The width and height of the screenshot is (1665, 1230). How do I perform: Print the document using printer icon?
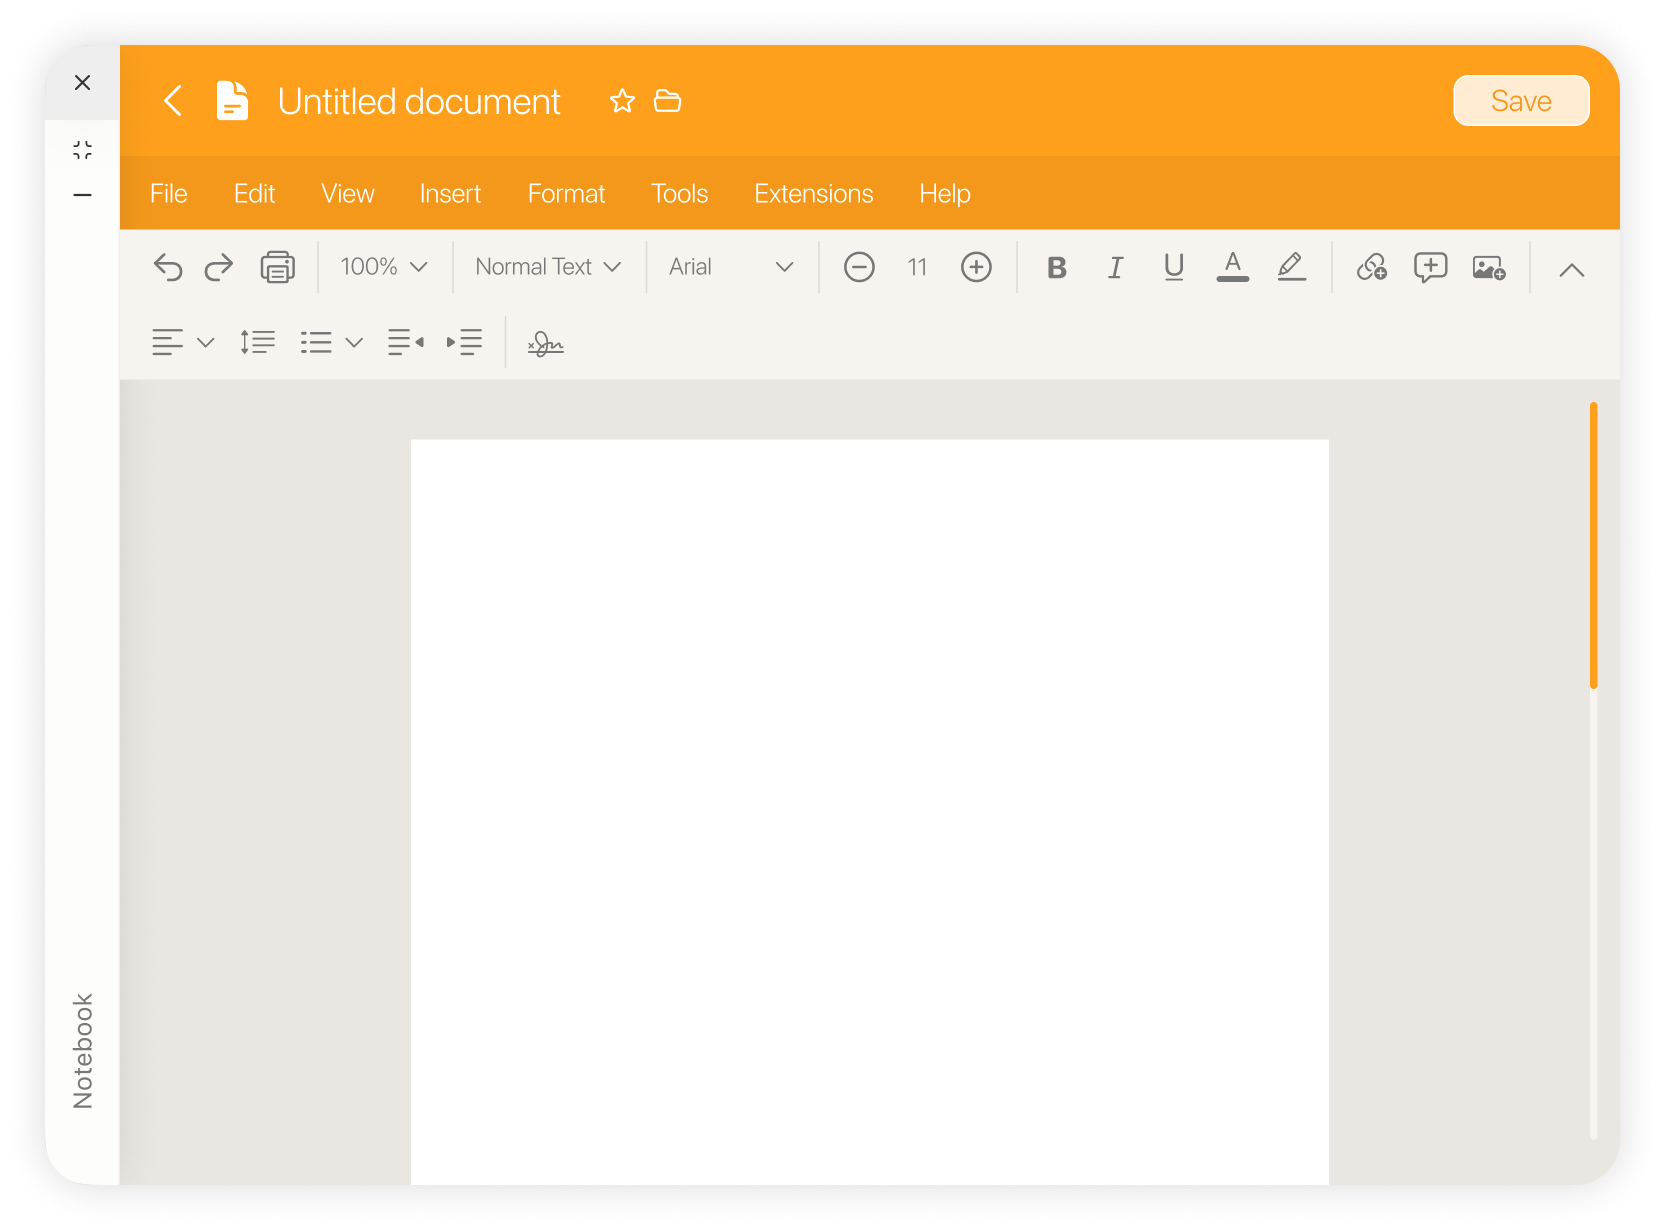[277, 267]
